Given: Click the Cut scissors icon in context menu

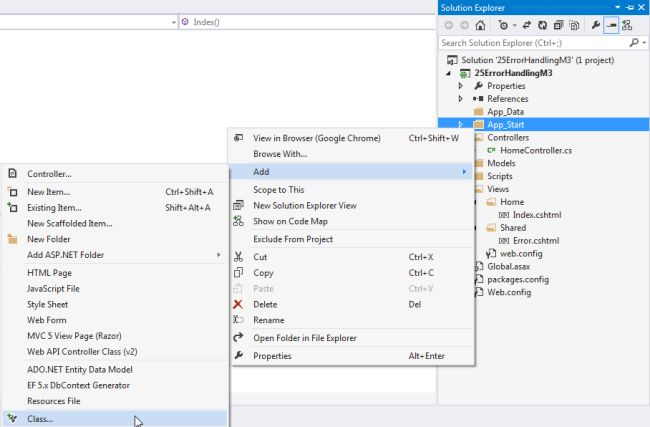Looking at the screenshot, I should click(238, 257).
